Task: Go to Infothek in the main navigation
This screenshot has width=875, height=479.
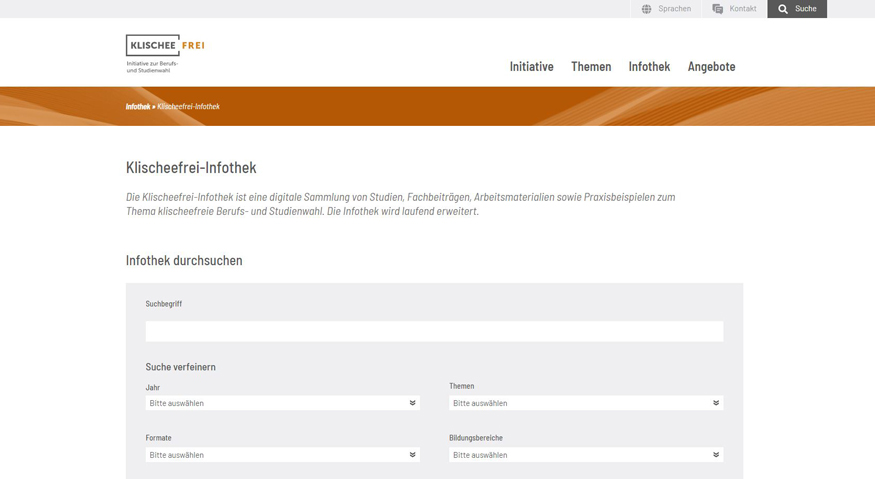Action: pos(649,67)
